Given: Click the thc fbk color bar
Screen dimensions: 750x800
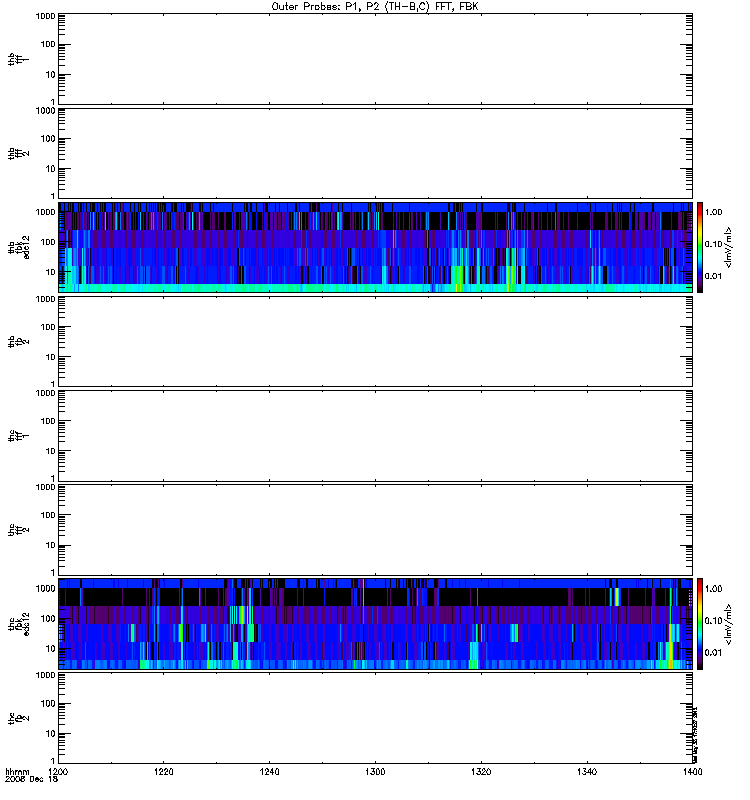Looking at the screenshot, I should (700, 624).
